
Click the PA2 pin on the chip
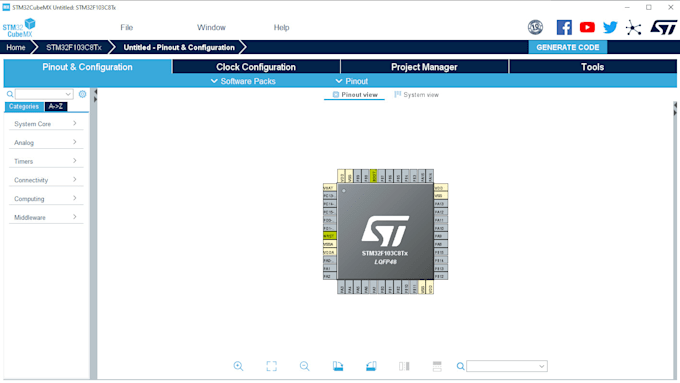tap(330, 276)
